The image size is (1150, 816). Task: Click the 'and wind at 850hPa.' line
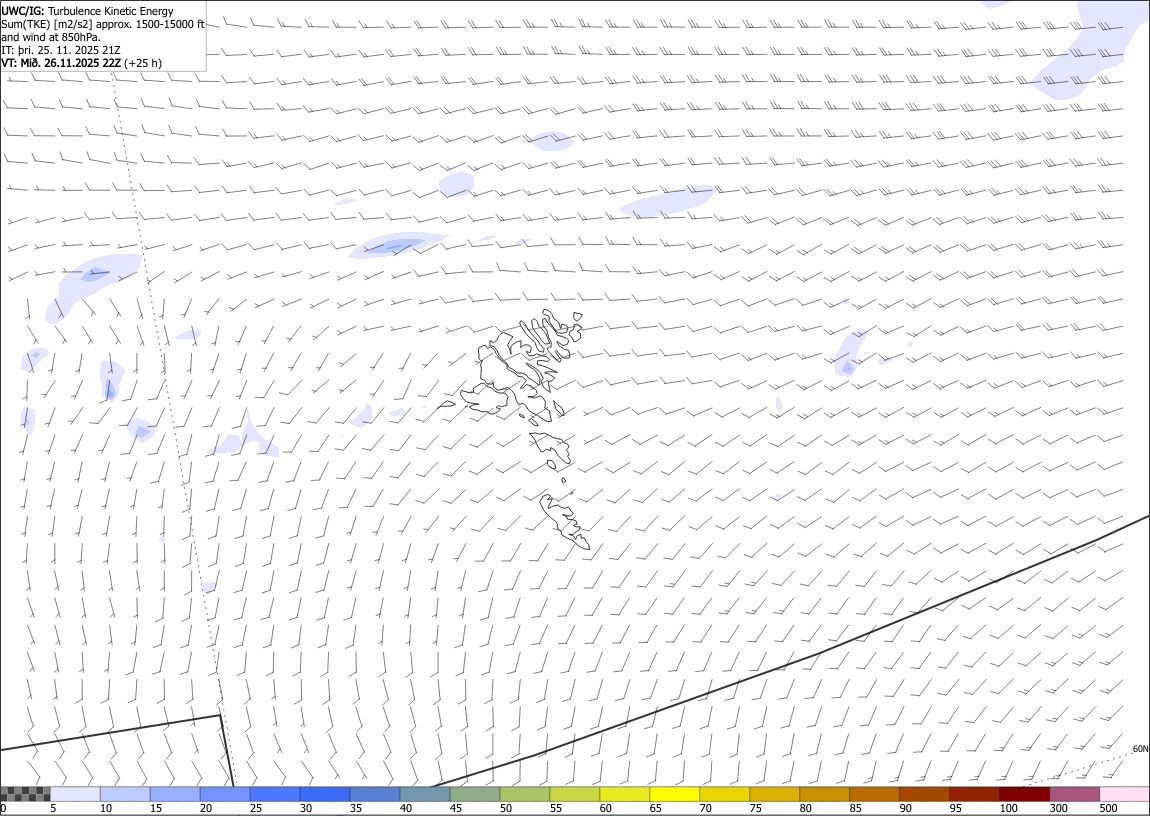(51, 37)
